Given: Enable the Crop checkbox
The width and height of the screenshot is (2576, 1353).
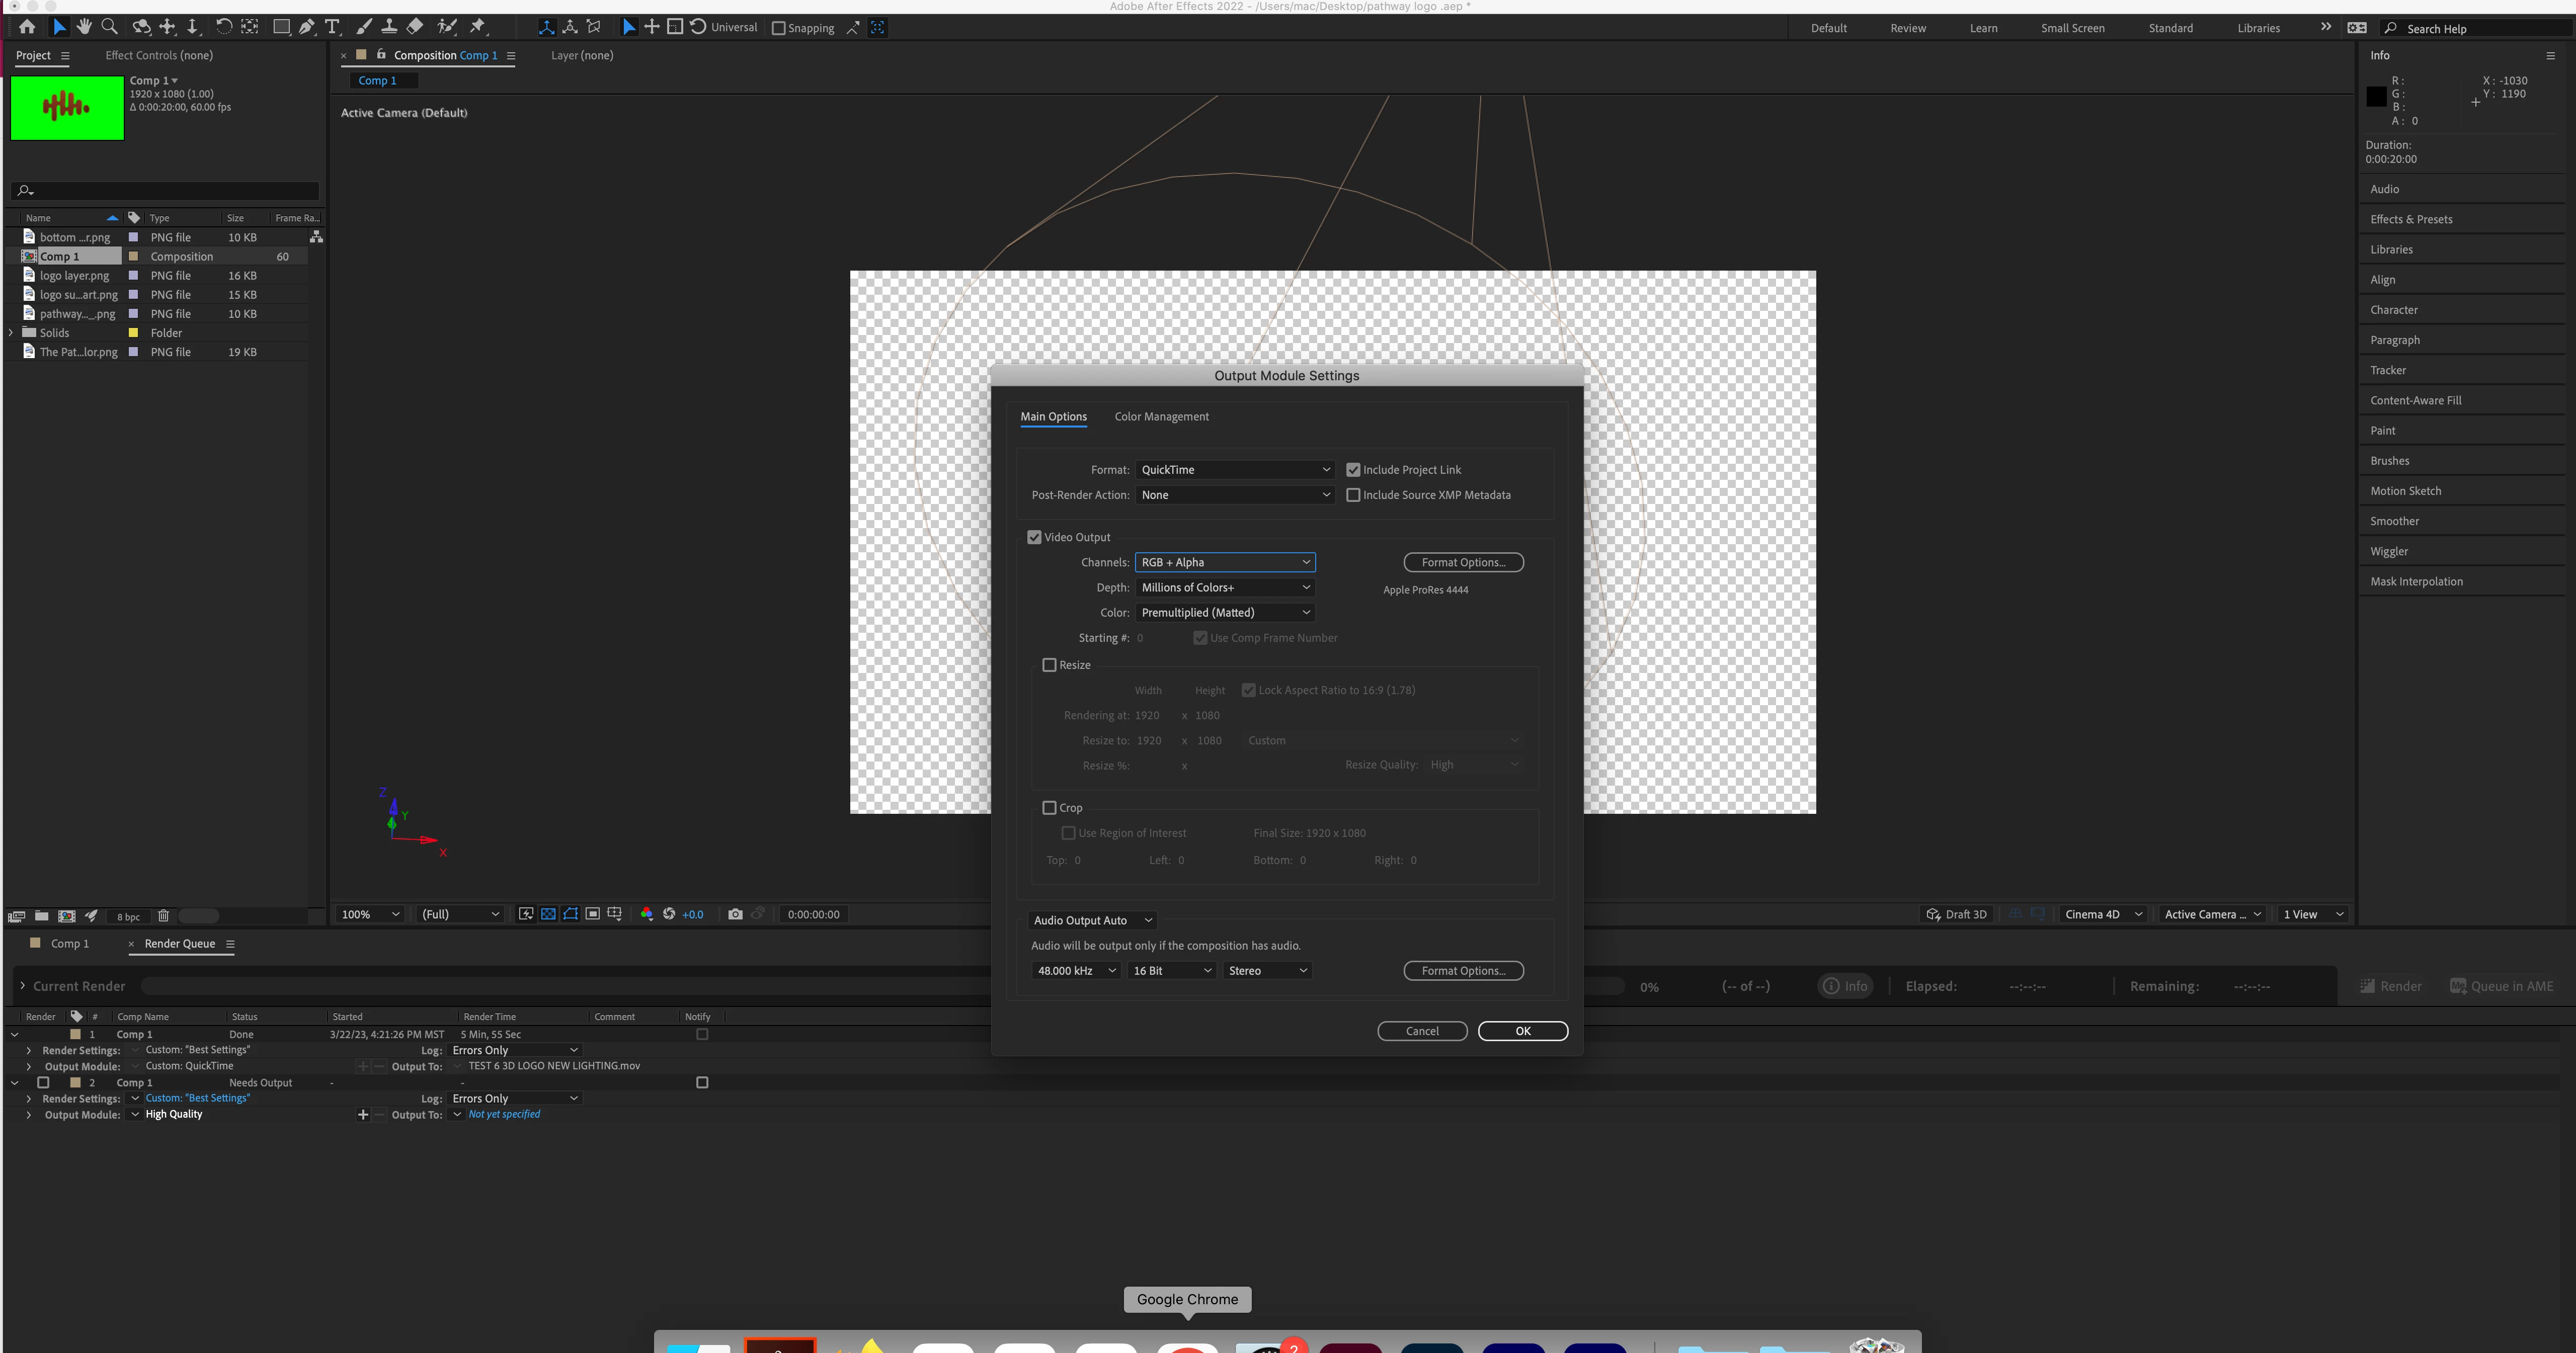Looking at the screenshot, I should tap(1049, 808).
